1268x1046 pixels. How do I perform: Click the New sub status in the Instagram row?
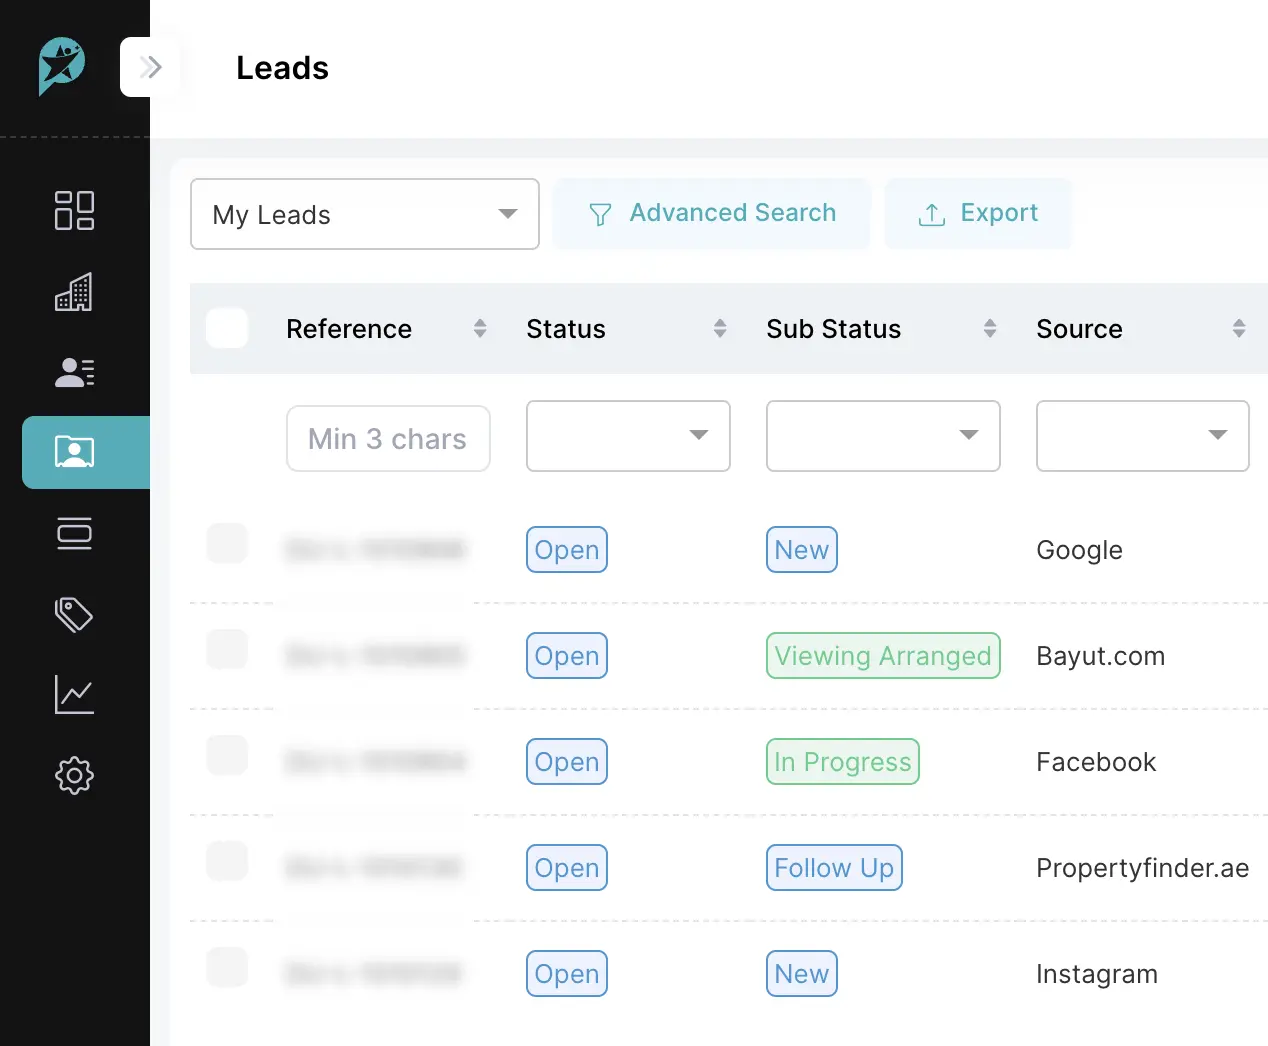pos(802,974)
